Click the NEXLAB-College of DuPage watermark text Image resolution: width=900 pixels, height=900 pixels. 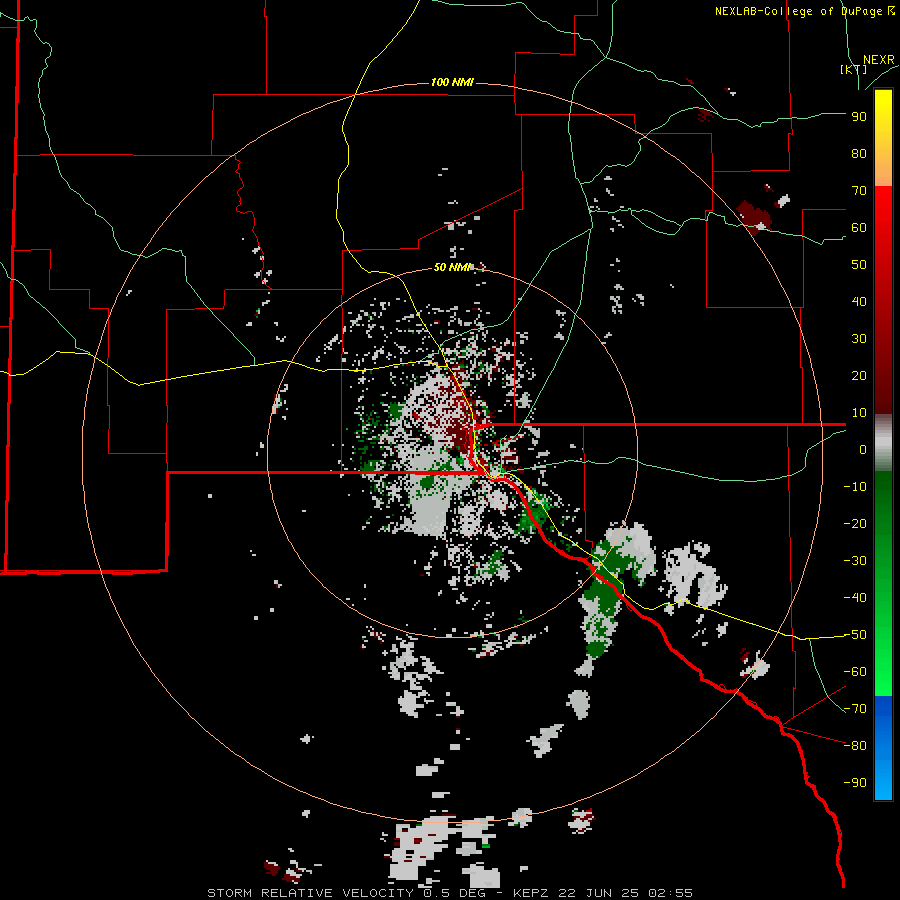pos(805,11)
